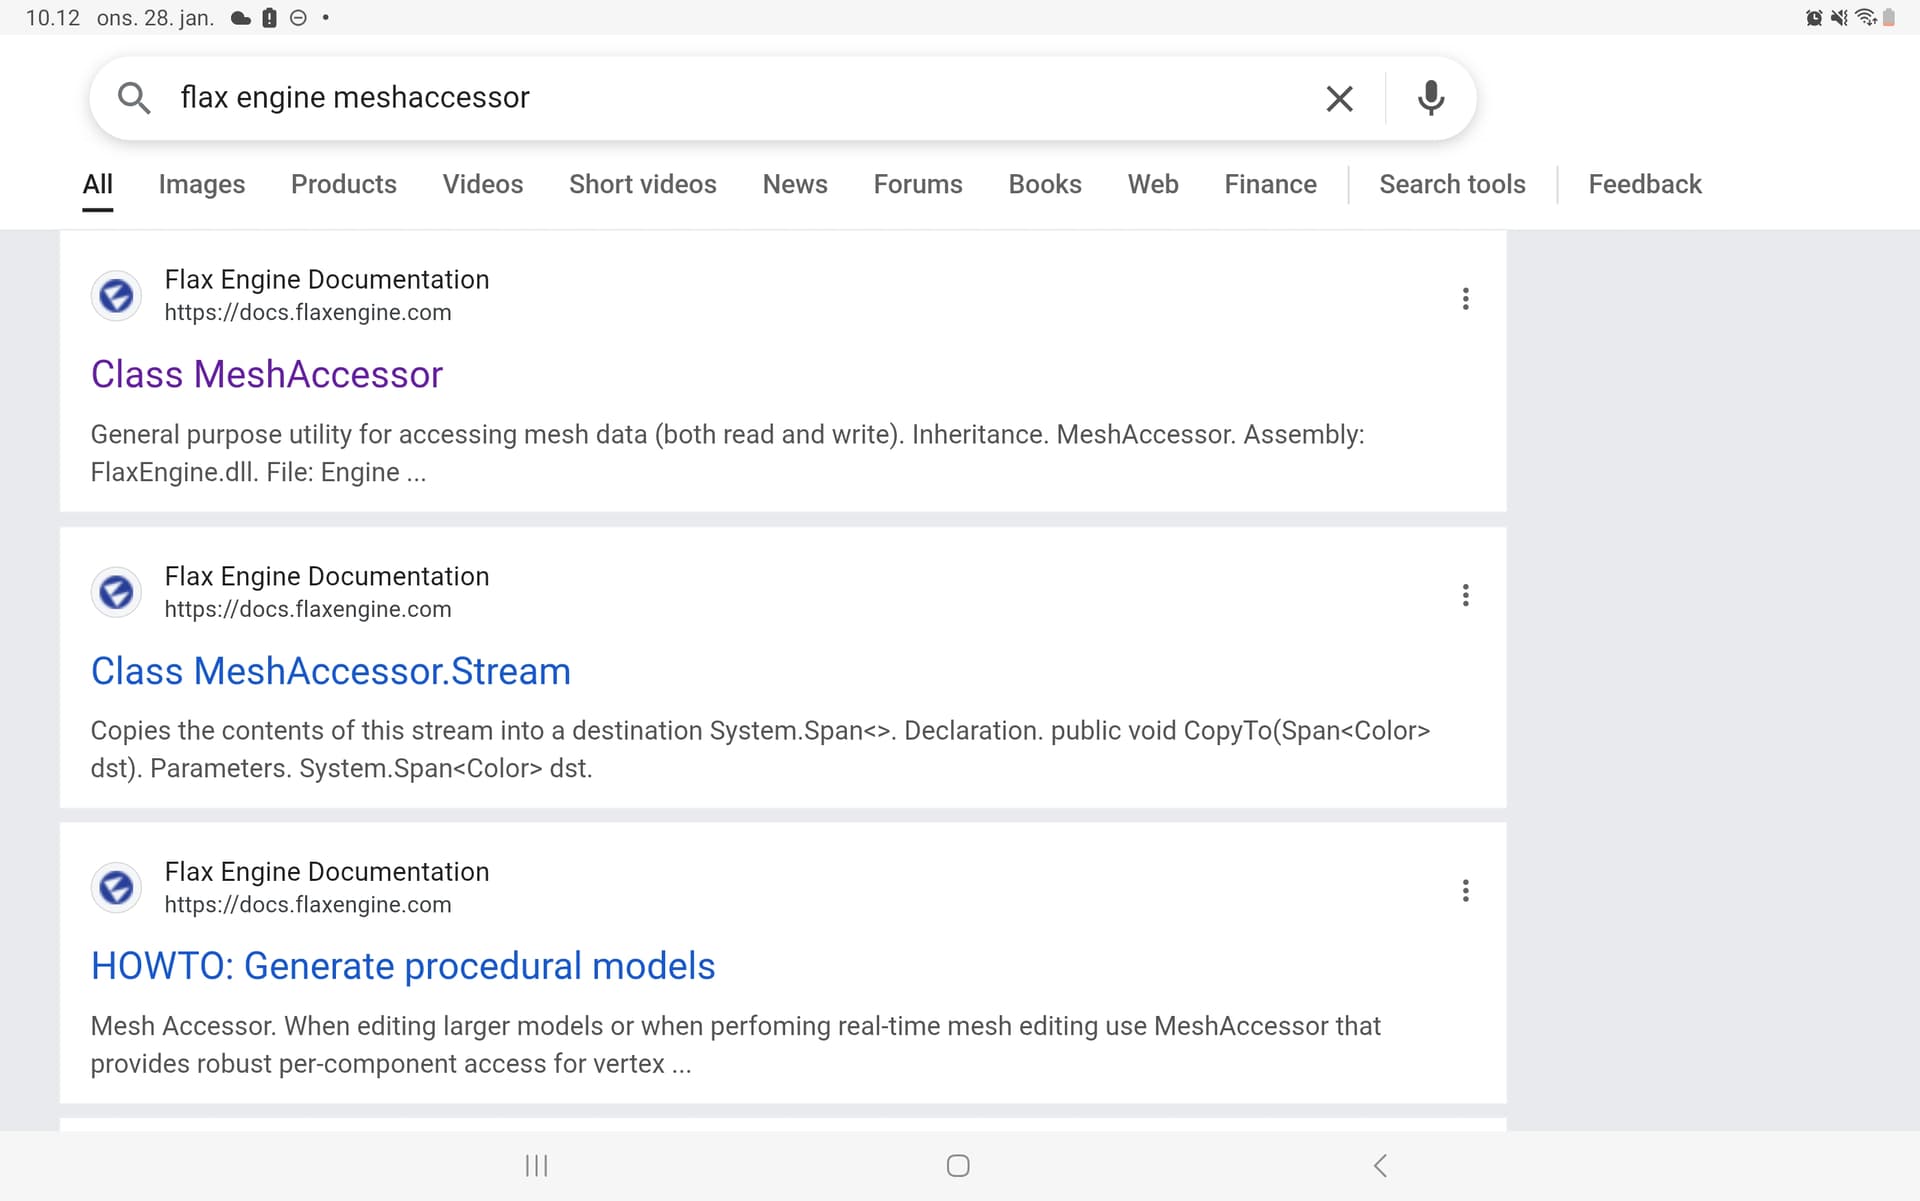Image resolution: width=1920 pixels, height=1201 pixels.
Task: Open options for MeshAccessor.Stream result
Action: pyautogui.click(x=1465, y=596)
